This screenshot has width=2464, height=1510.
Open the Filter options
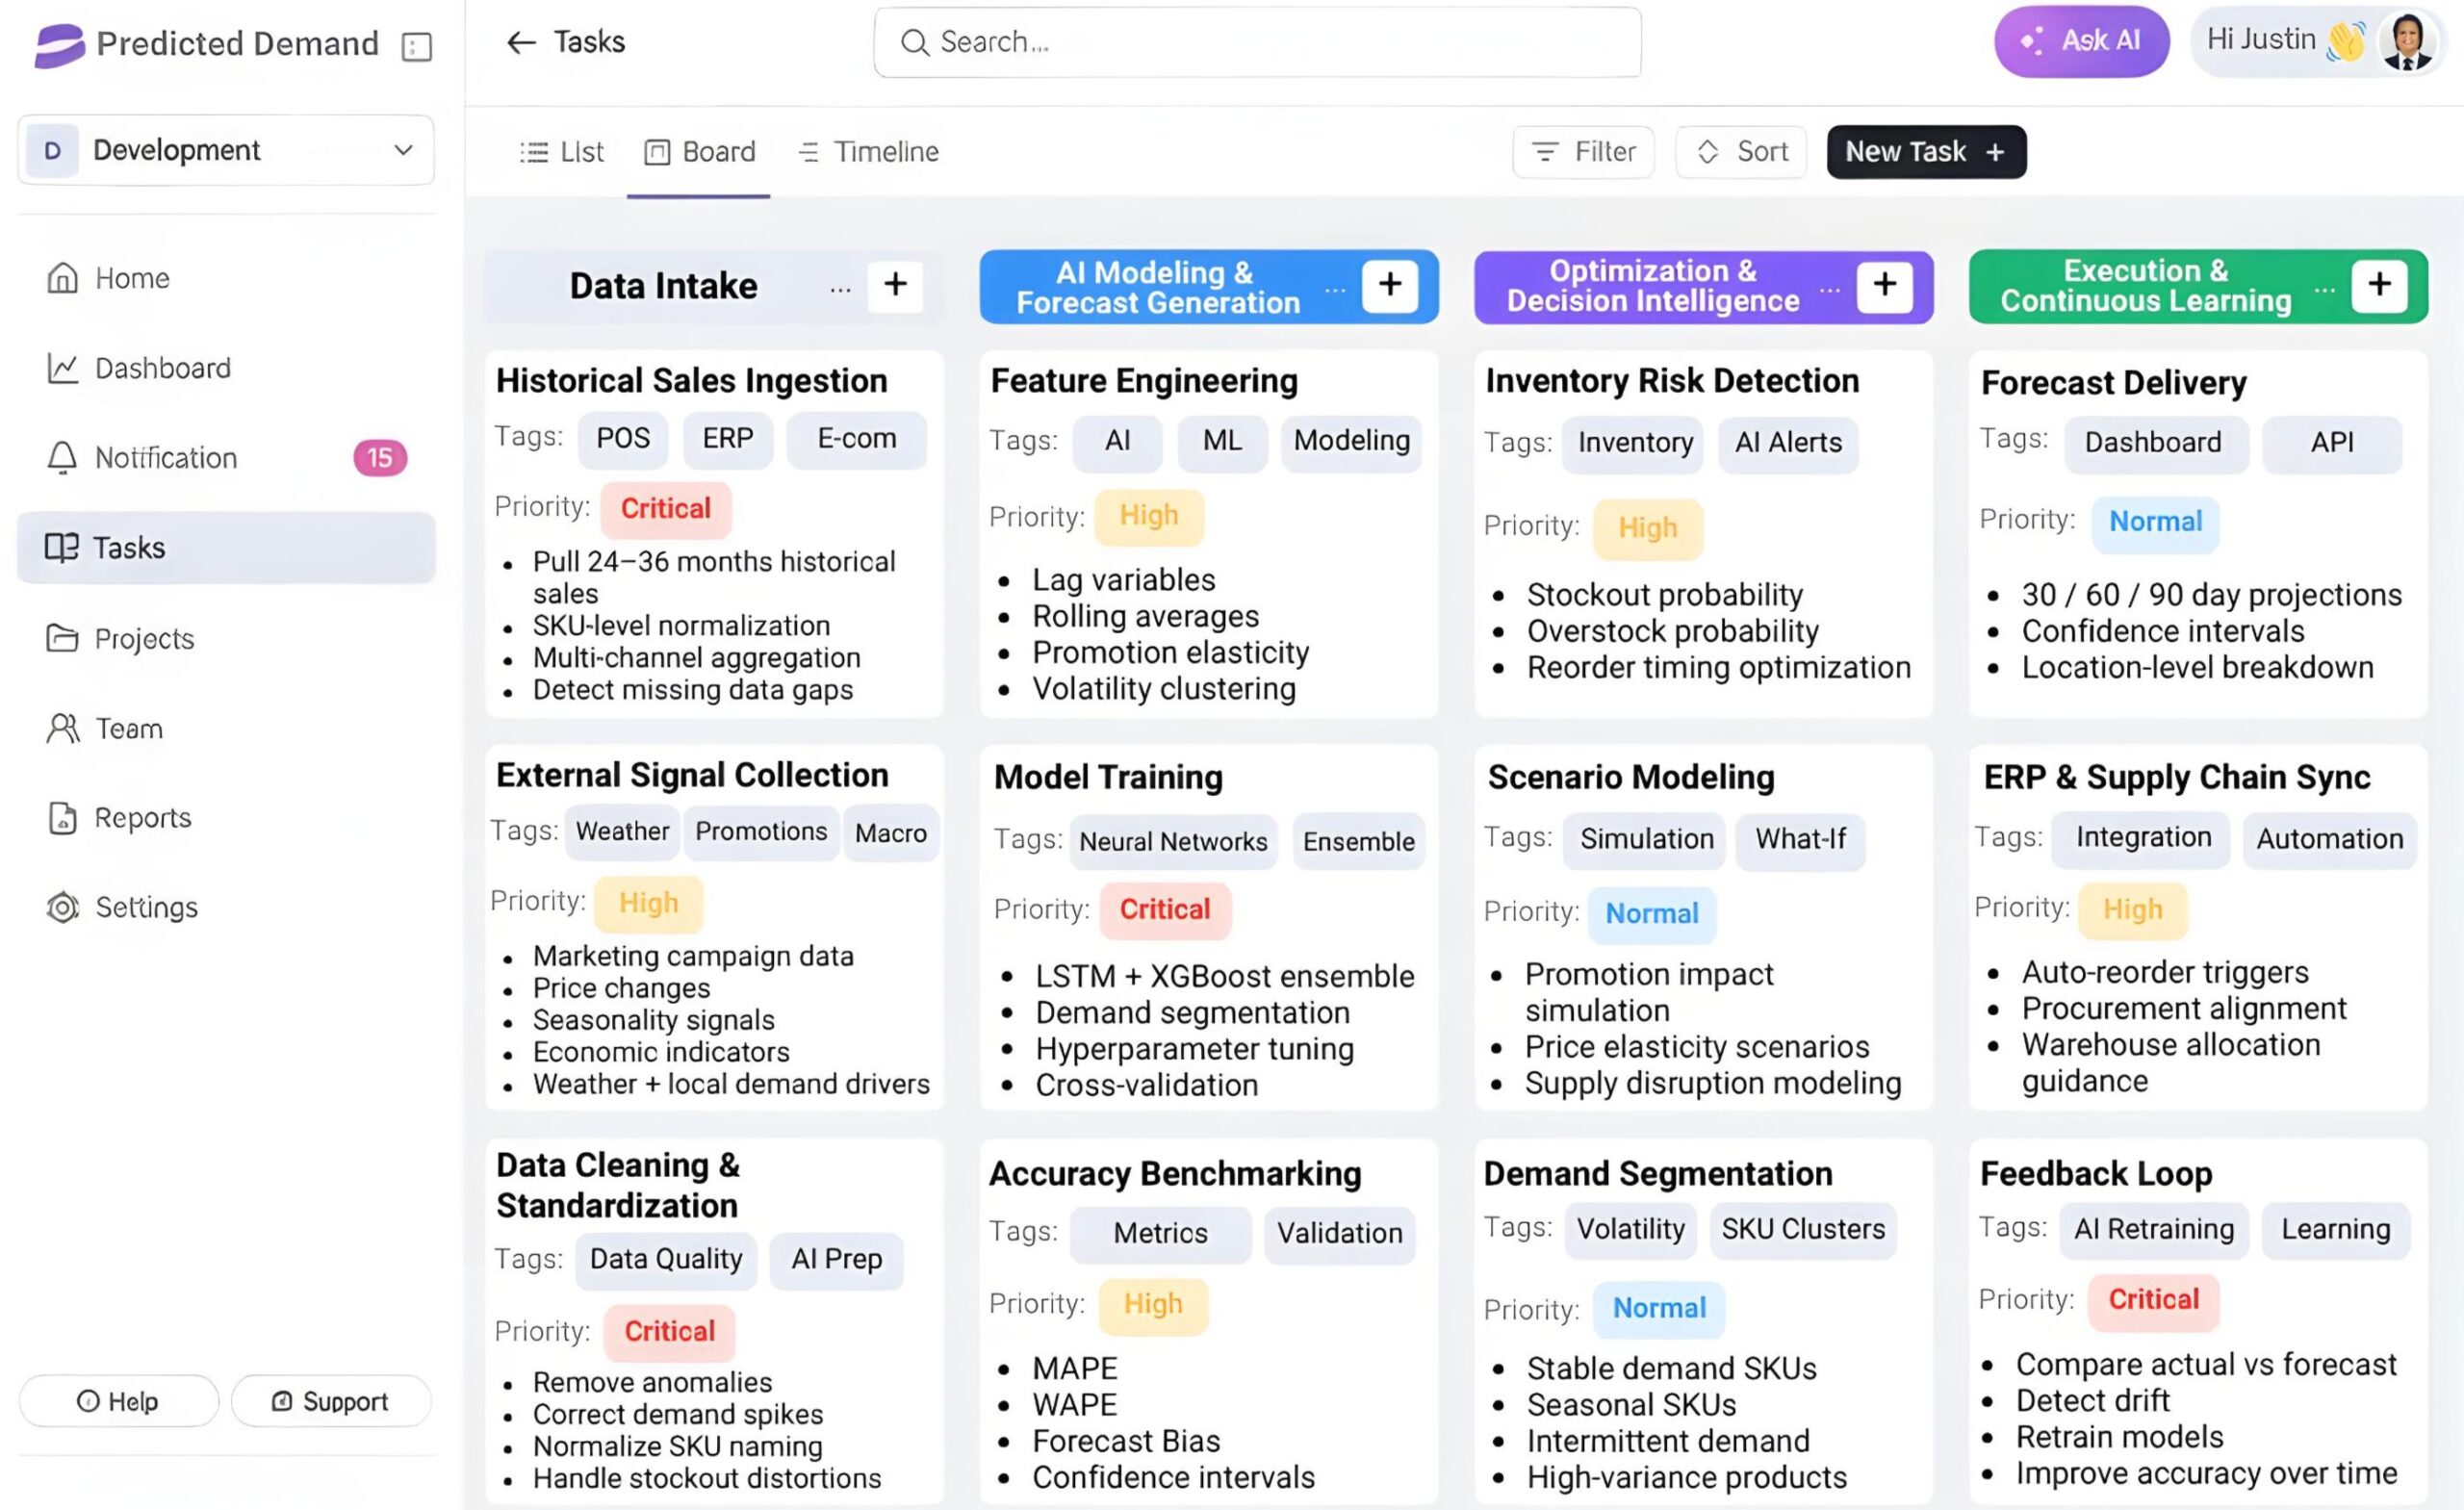(1583, 152)
